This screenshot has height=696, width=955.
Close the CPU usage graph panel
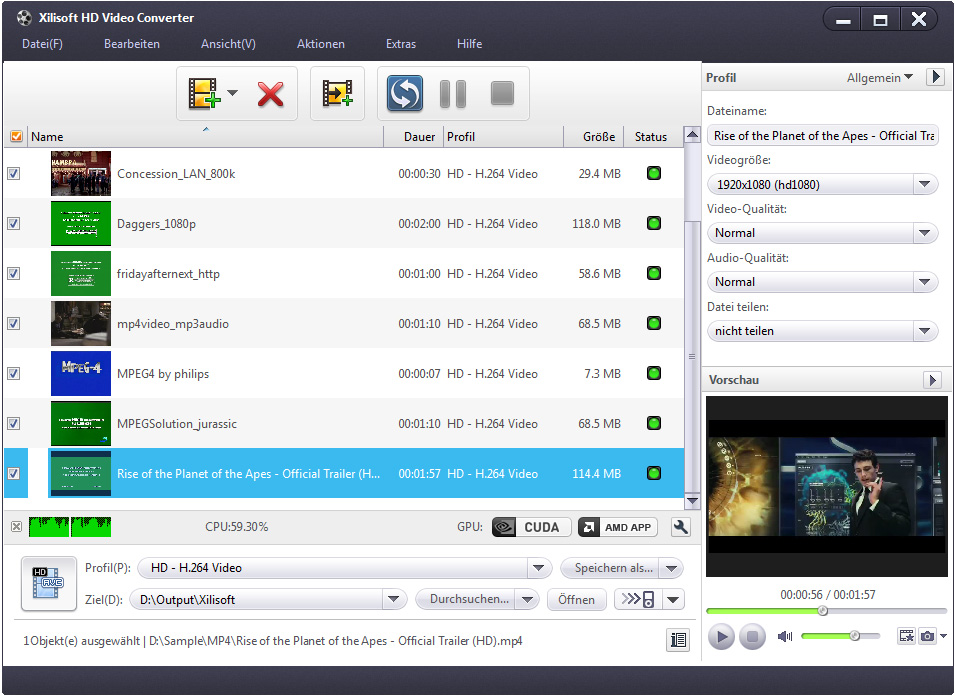[x=16, y=527]
